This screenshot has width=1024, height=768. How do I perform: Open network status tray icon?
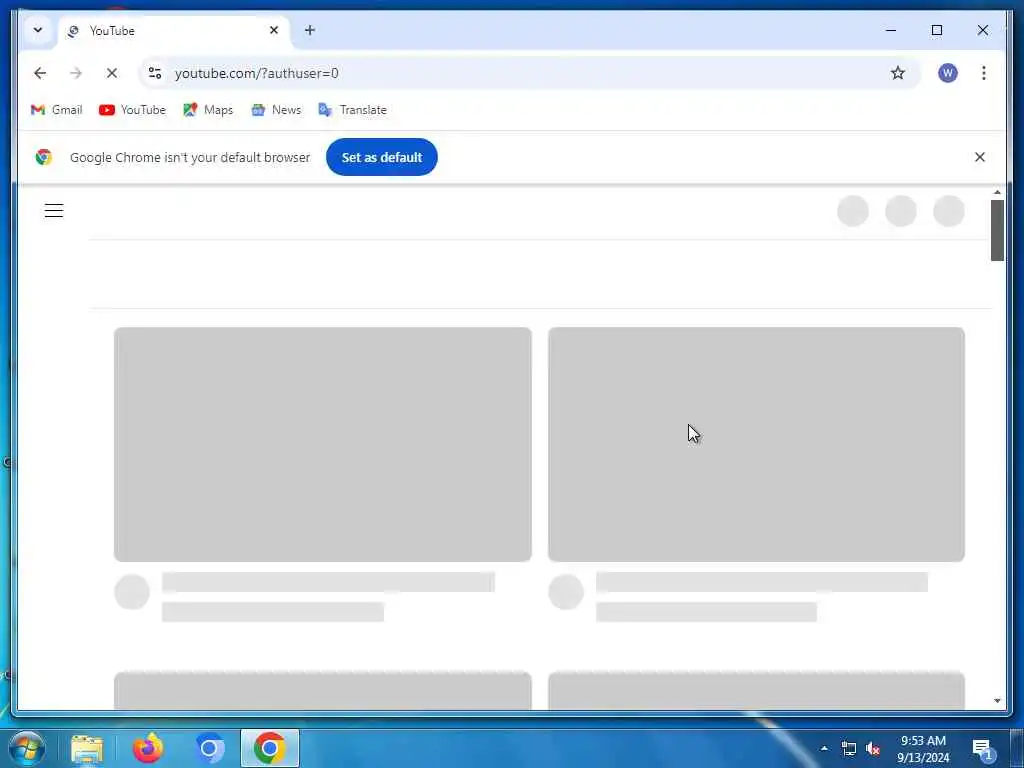click(x=848, y=748)
